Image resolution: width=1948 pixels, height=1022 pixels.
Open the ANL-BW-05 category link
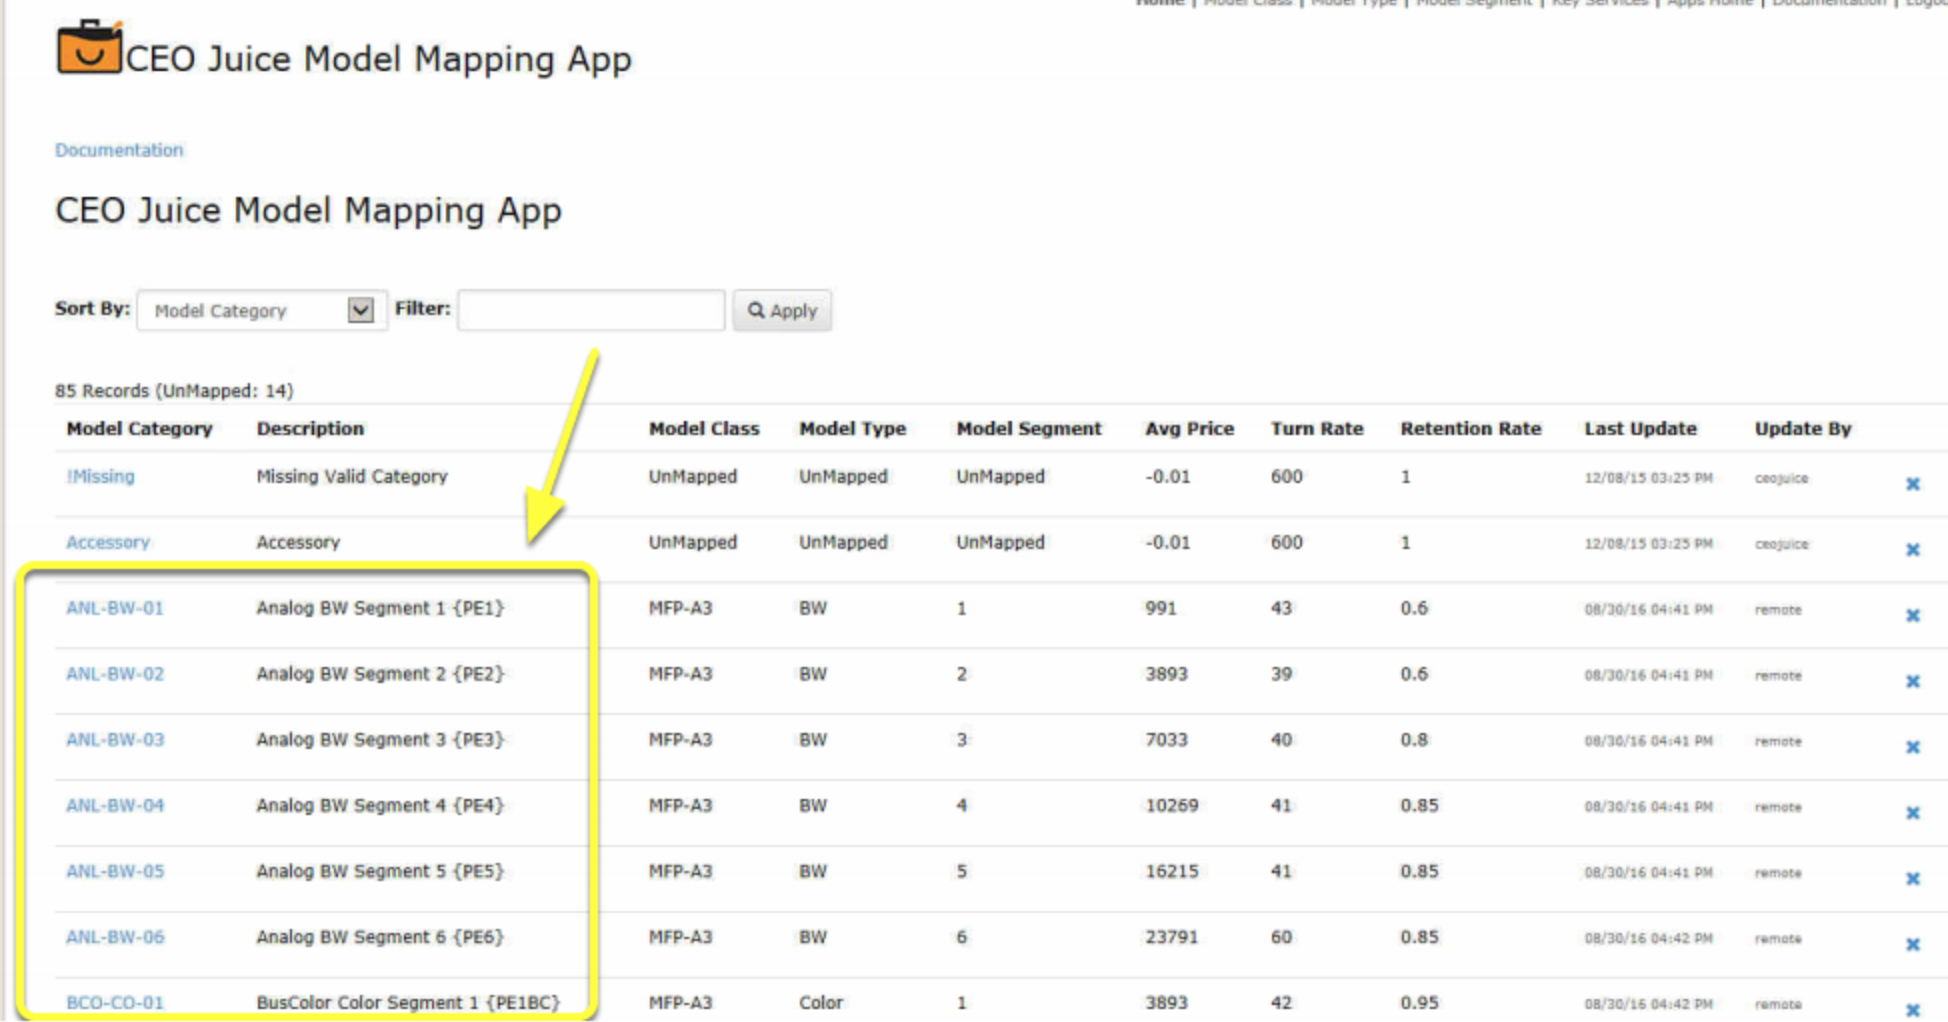(x=115, y=871)
